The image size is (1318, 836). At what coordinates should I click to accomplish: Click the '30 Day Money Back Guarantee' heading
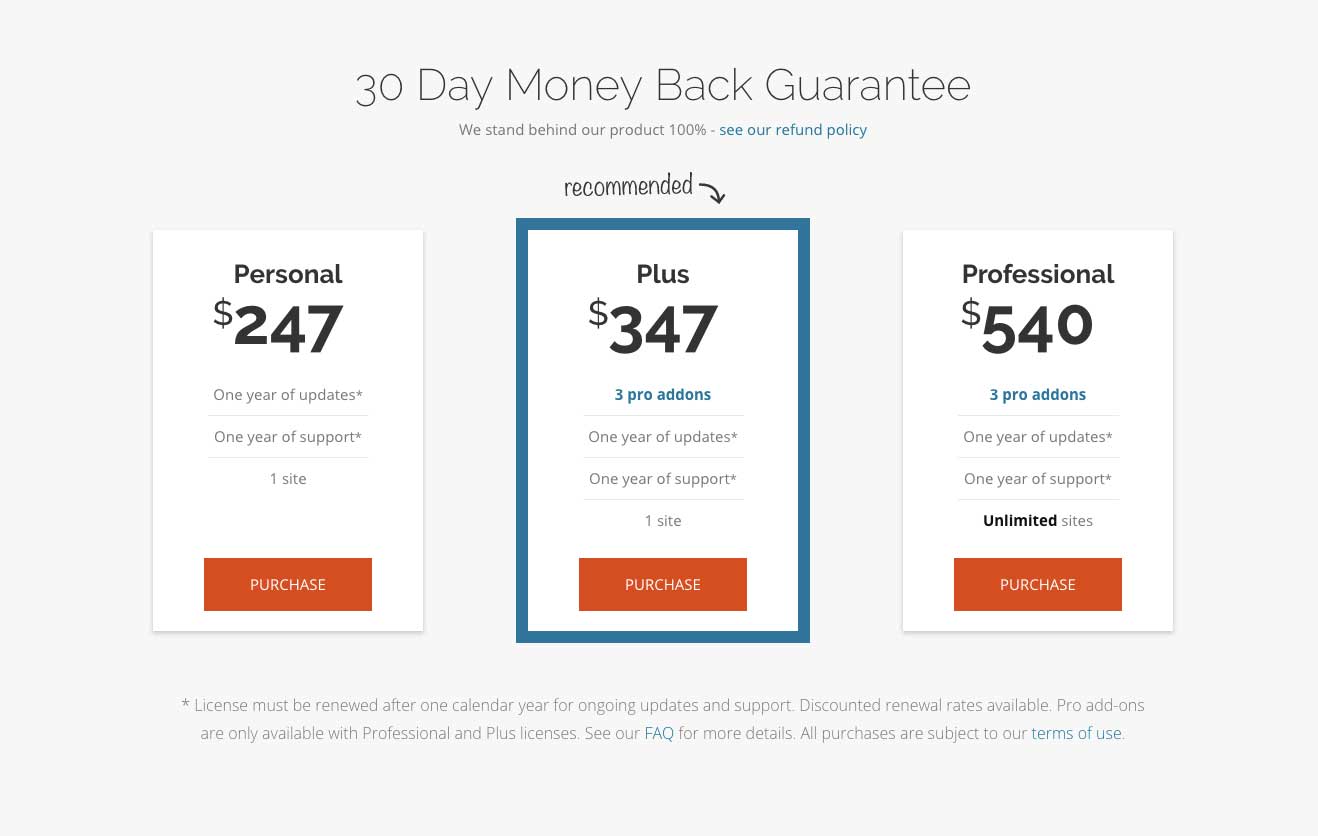[662, 86]
